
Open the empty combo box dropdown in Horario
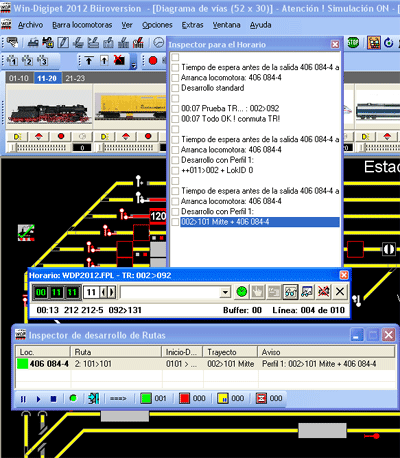point(225,293)
